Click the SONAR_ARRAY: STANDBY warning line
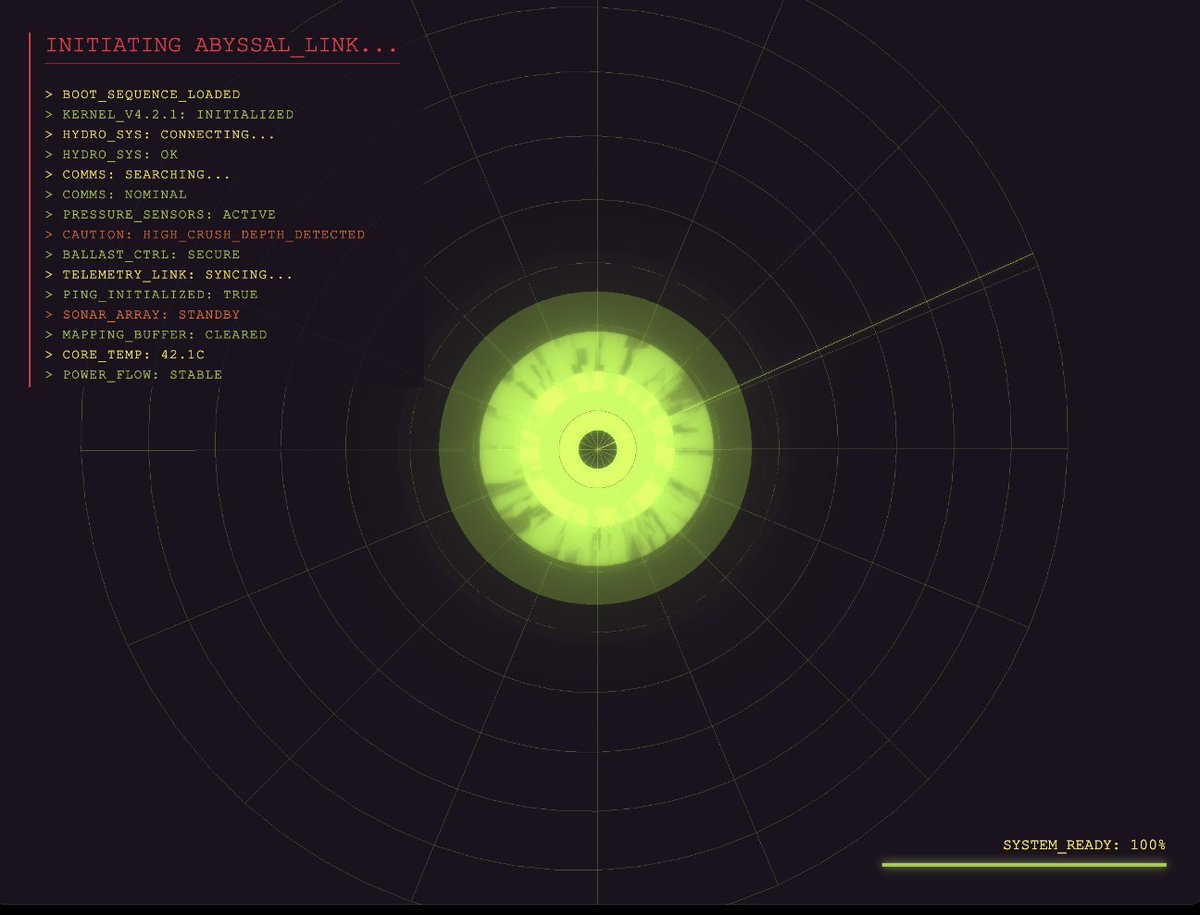 pos(143,315)
